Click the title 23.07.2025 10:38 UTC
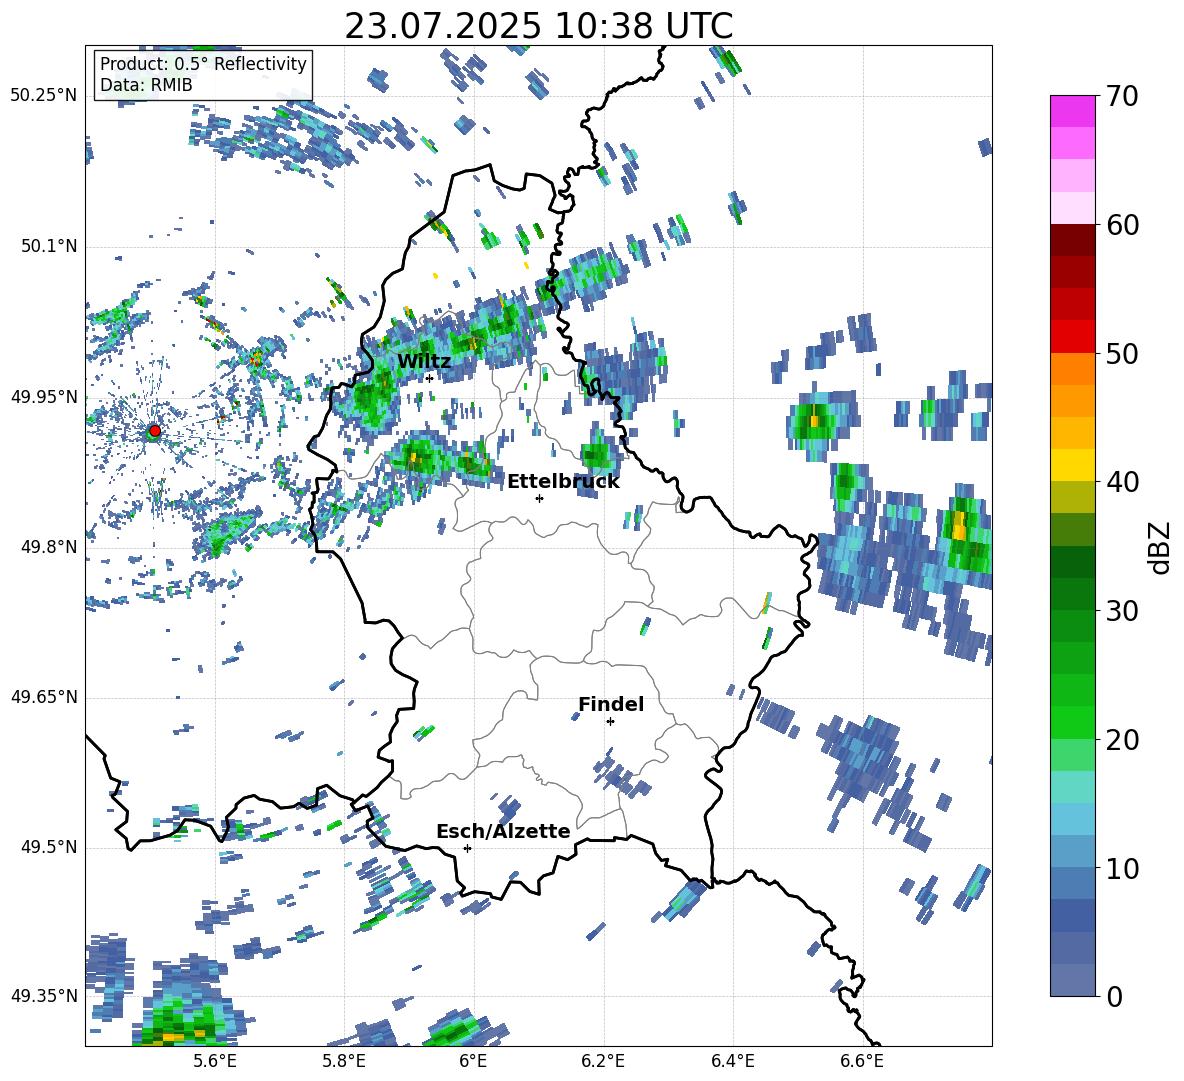The height and width of the screenshot is (1081, 1184). [538, 26]
